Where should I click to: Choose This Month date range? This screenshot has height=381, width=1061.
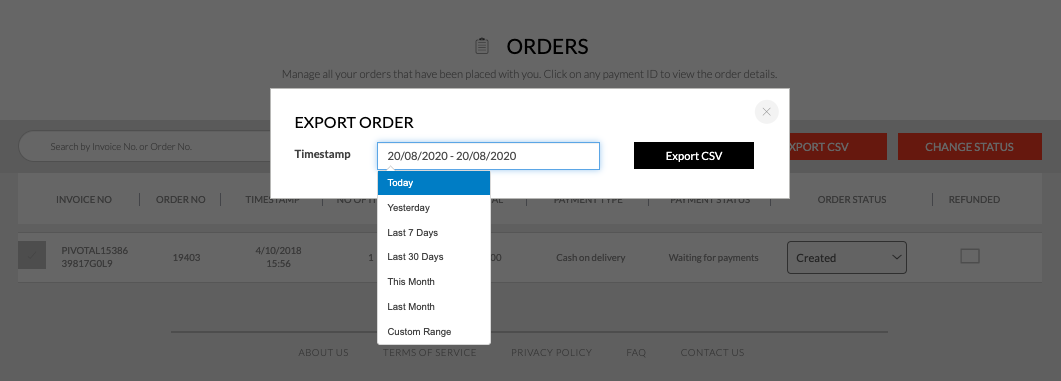434,282
